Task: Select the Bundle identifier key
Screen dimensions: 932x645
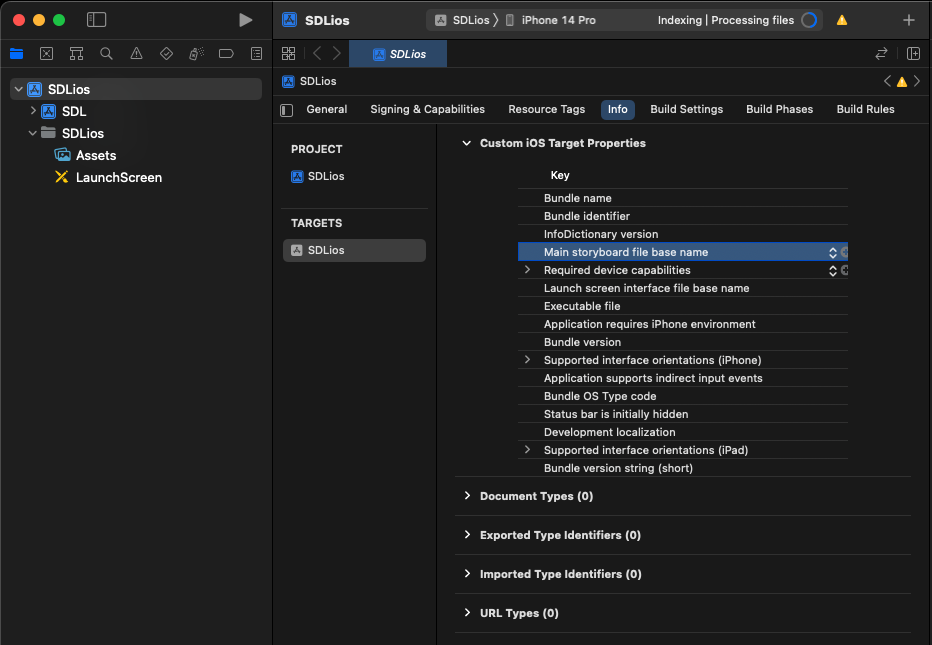Action: [x=587, y=216]
